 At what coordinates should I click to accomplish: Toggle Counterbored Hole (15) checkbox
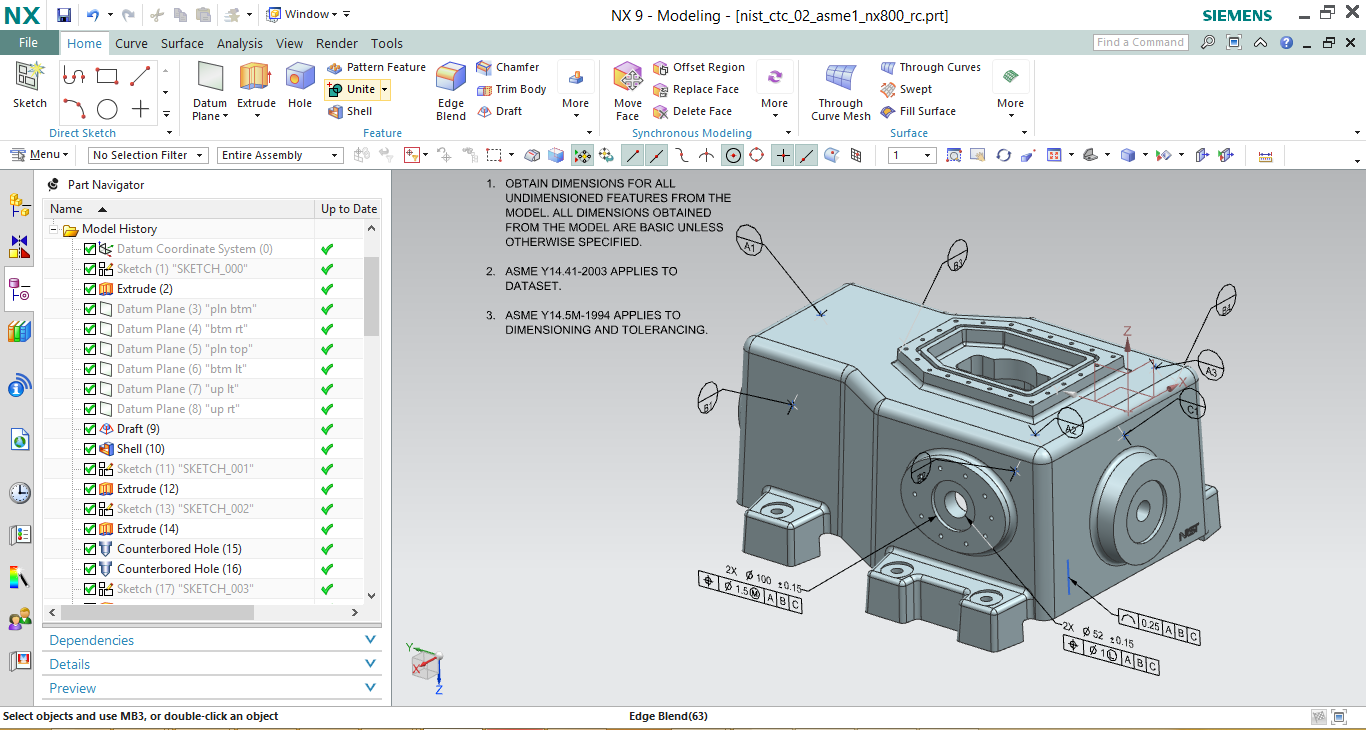90,549
